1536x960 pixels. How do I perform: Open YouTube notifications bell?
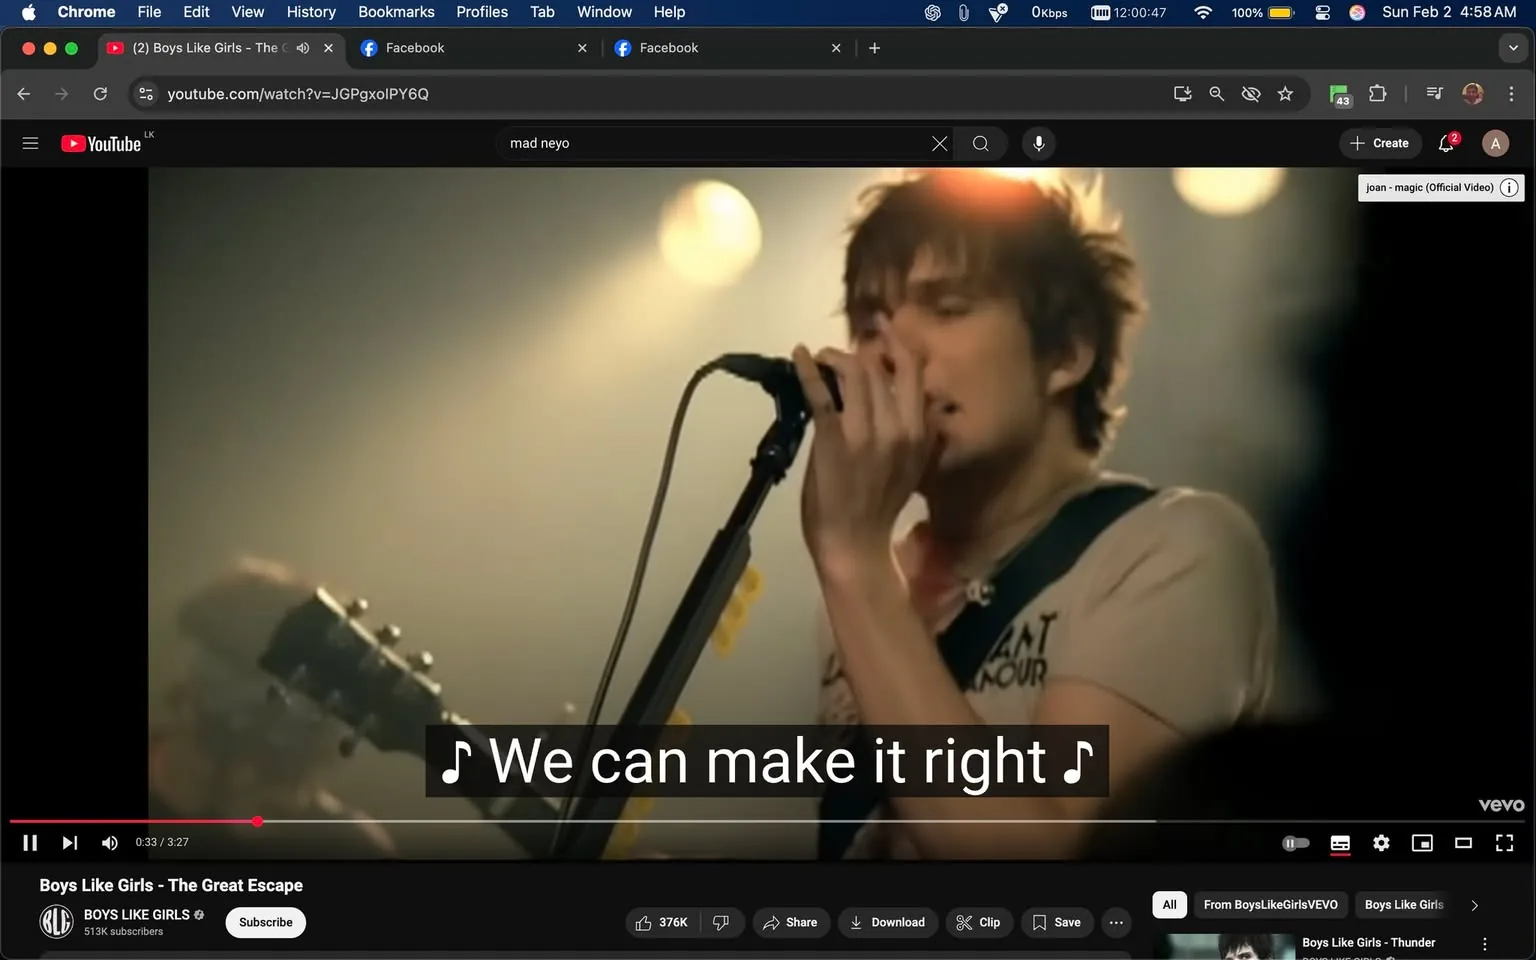tap(1444, 143)
